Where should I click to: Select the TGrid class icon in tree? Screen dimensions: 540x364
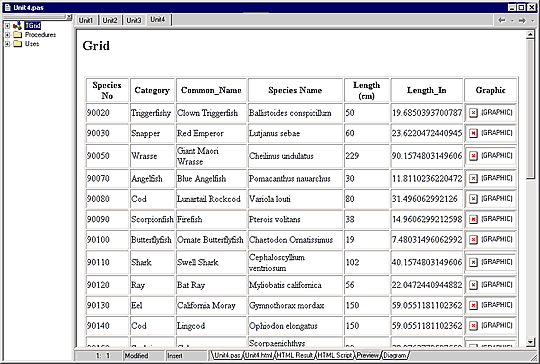(x=17, y=25)
